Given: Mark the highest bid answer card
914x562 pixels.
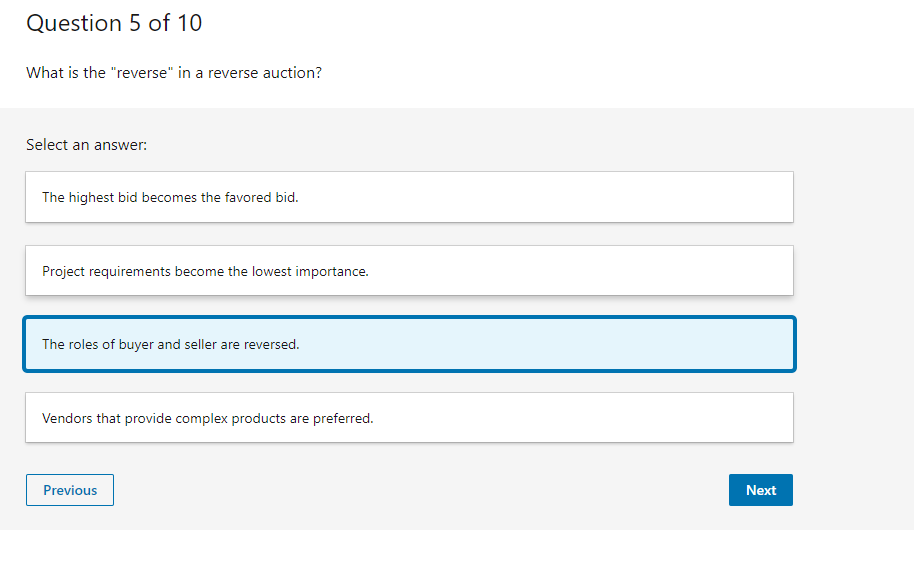Looking at the screenshot, I should (409, 197).
